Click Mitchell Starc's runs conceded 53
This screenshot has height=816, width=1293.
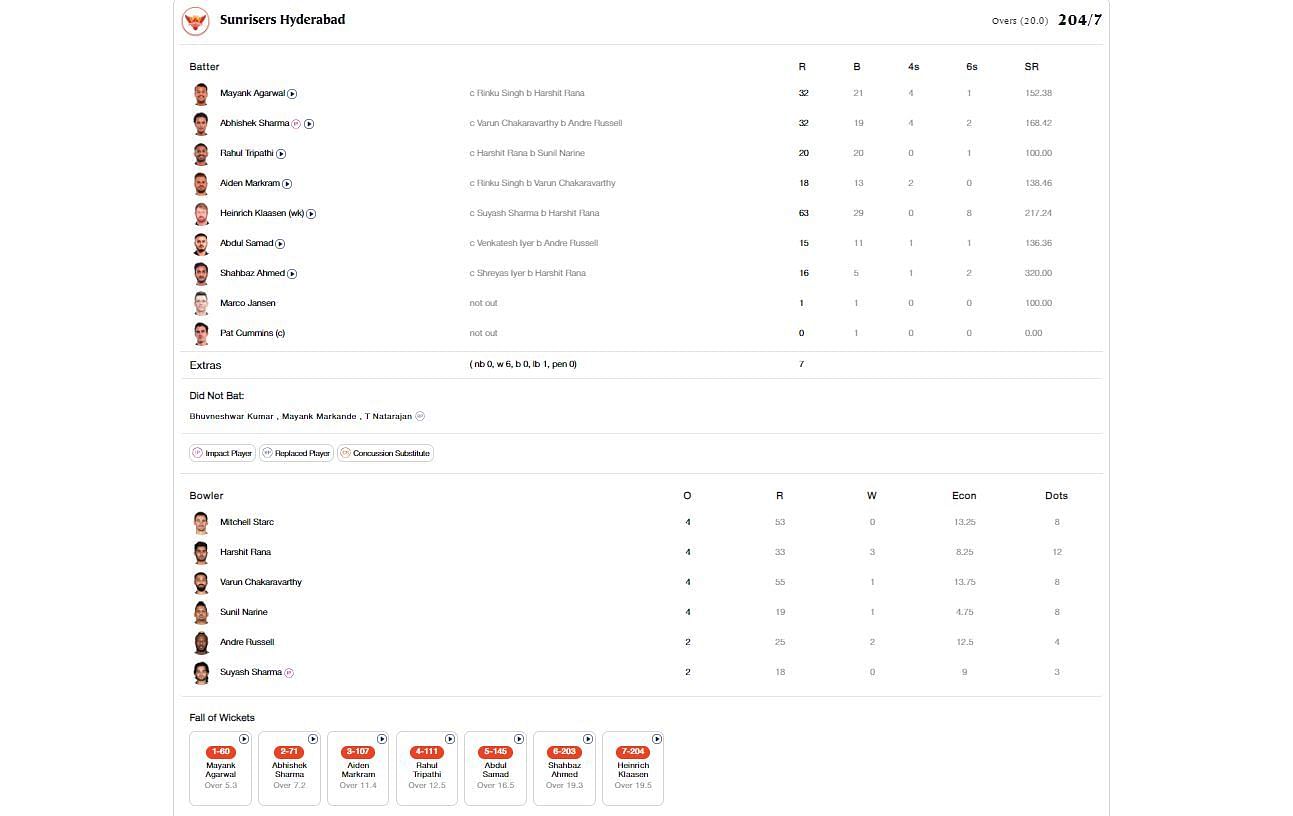click(780, 522)
